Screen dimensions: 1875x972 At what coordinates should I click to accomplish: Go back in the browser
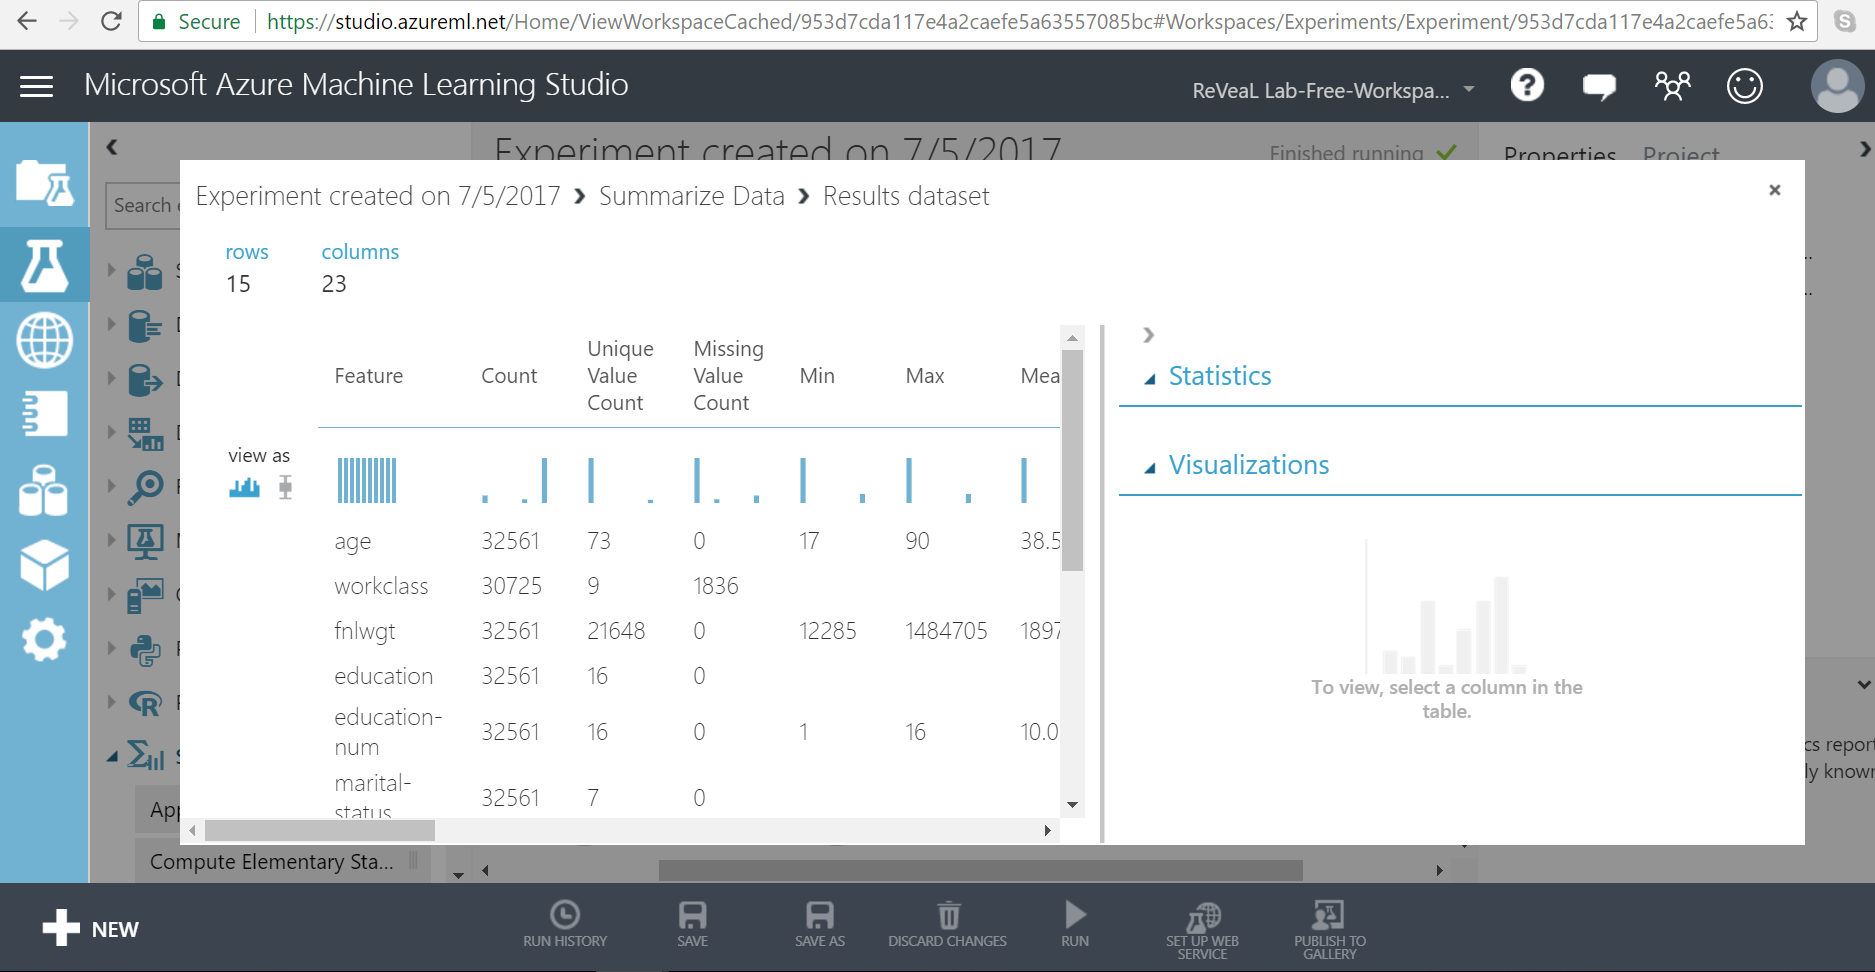(27, 21)
